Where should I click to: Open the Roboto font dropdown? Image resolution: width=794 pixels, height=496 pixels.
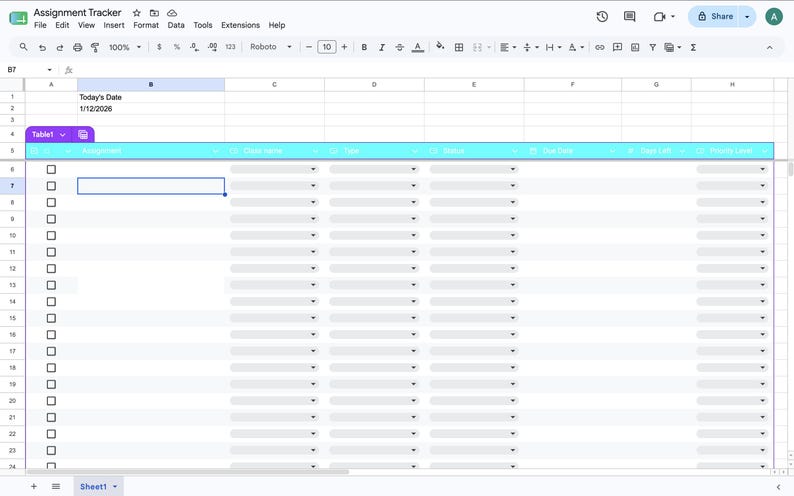271,47
